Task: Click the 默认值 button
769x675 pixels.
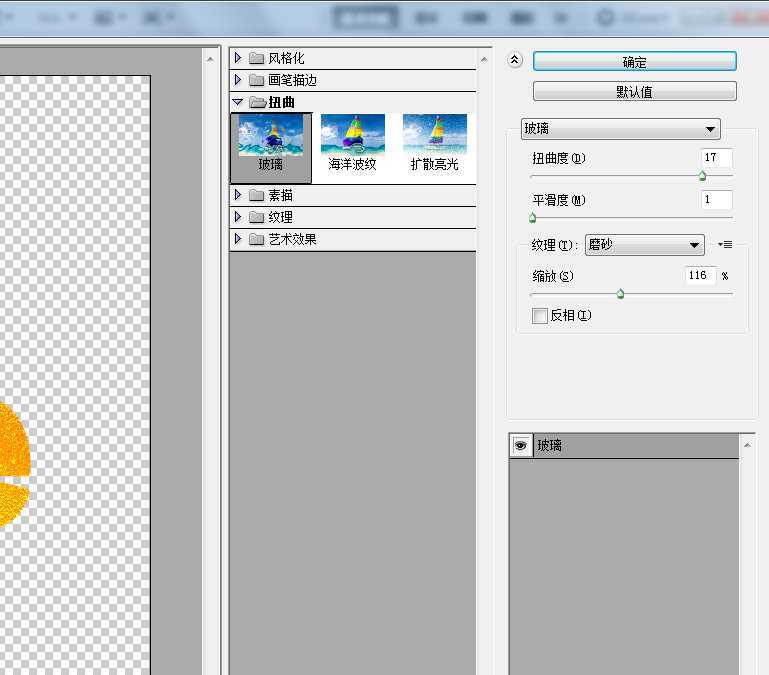Action: (634, 92)
